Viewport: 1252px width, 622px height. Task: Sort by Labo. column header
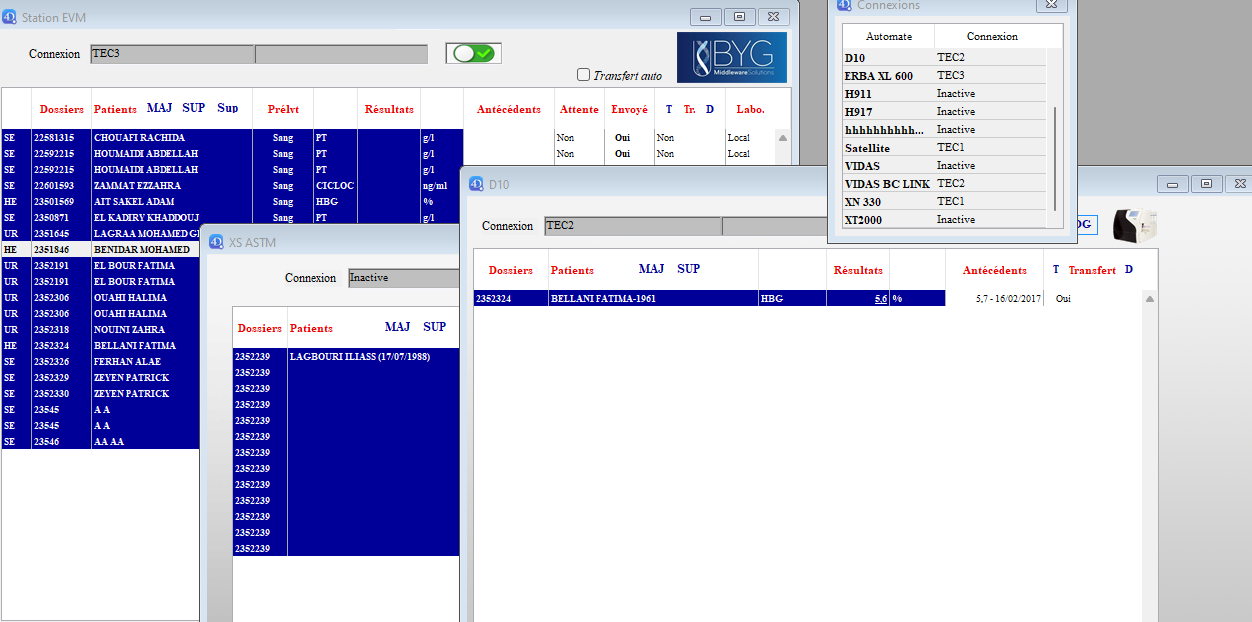750,109
